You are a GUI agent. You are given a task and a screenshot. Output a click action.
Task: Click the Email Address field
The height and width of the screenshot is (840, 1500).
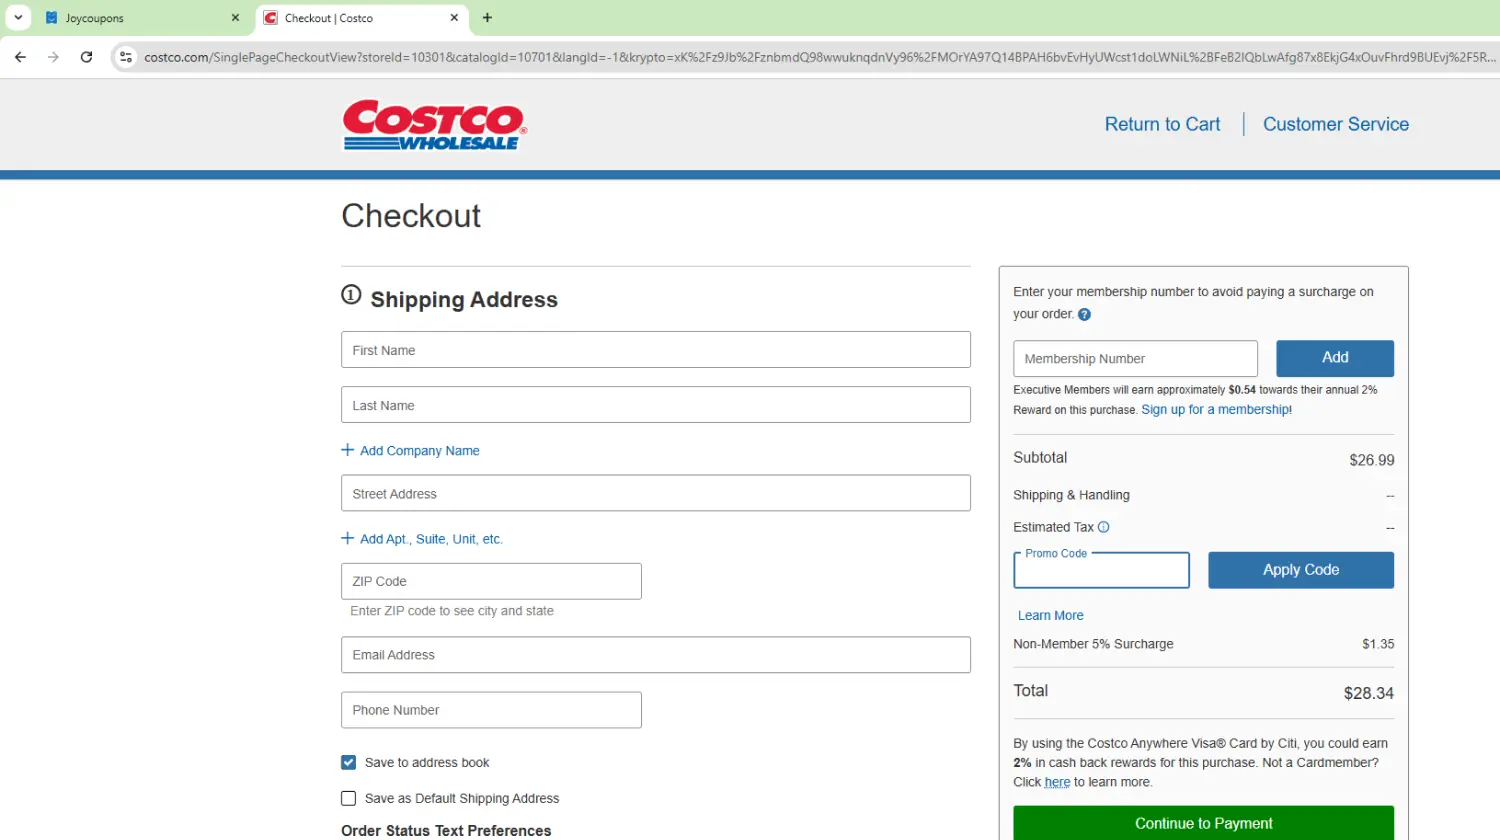(x=656, y=655)
